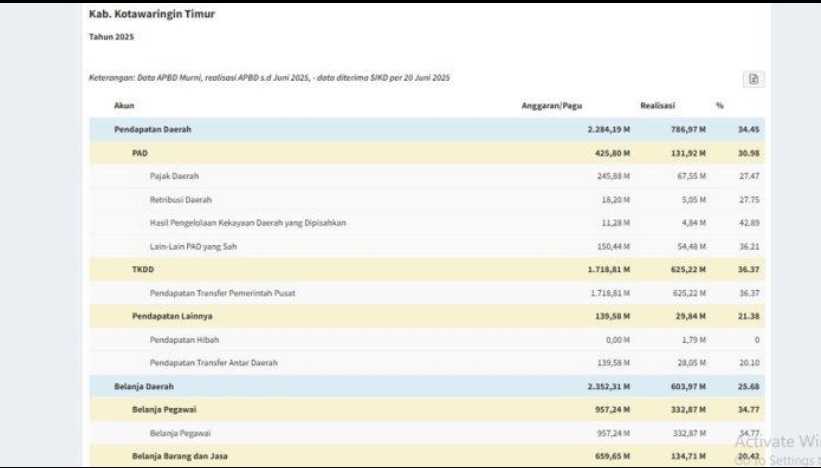Collapse the PAD category row
Viewport: 821px width, 468px height.
[427, 153]
